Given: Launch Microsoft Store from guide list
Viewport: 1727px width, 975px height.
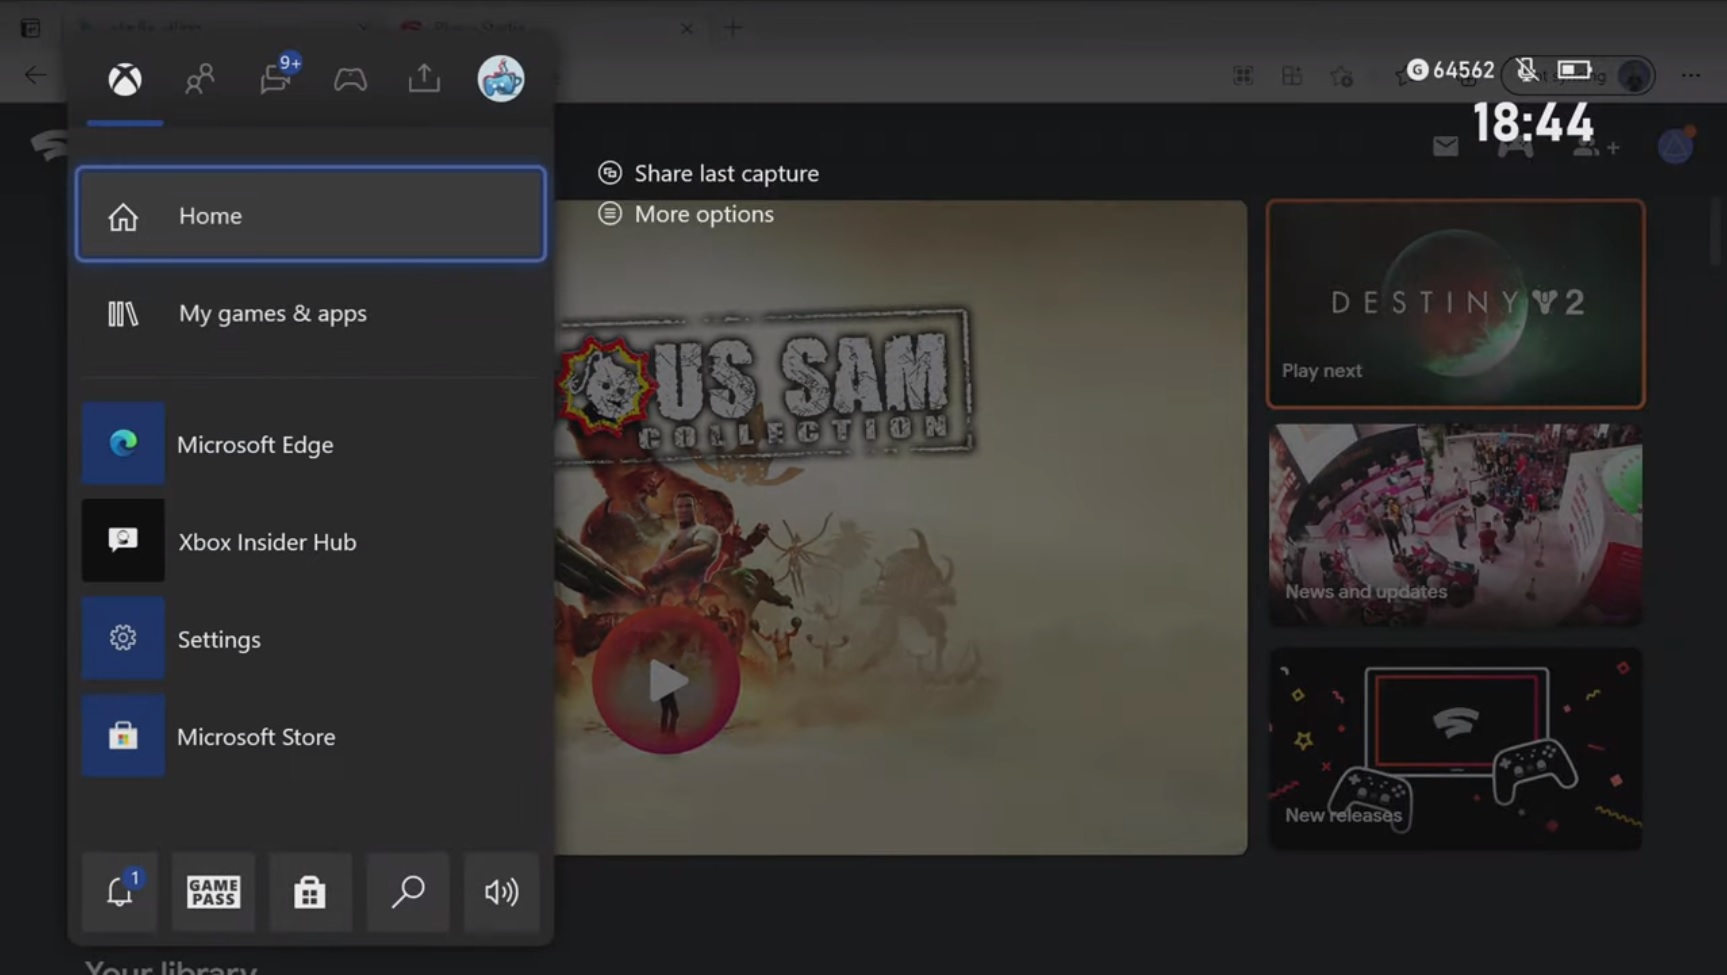Looking at the screenshot, I should pos(311,737).
